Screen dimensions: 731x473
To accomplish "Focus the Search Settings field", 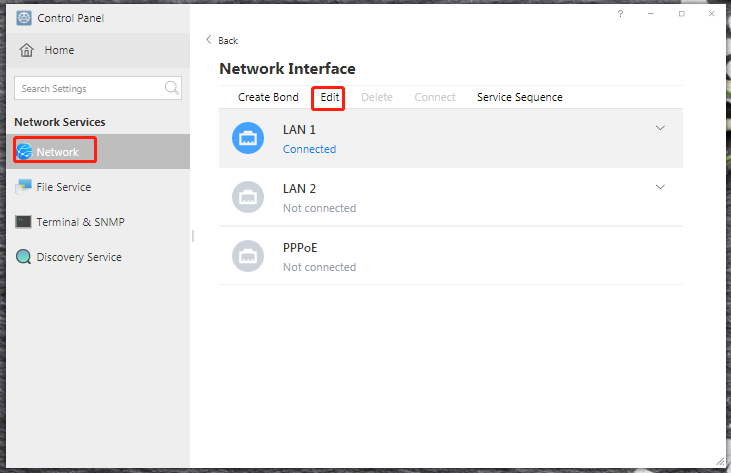I will click(x=98, y=88).
